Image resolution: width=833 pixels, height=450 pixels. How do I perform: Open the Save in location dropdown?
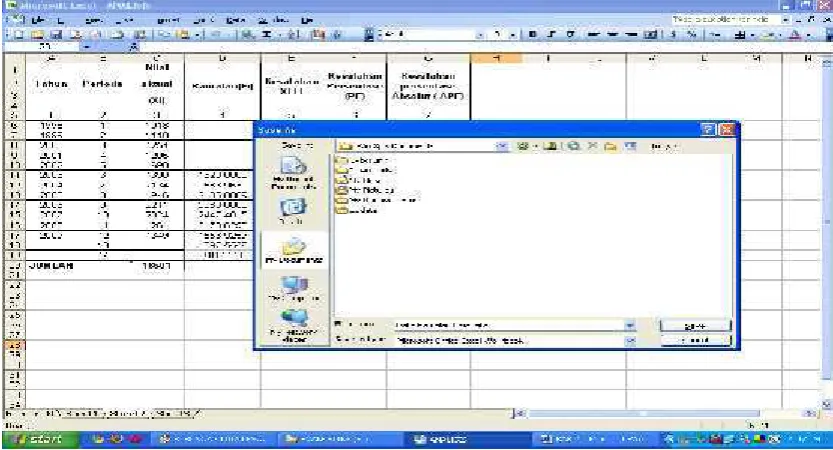502,146
